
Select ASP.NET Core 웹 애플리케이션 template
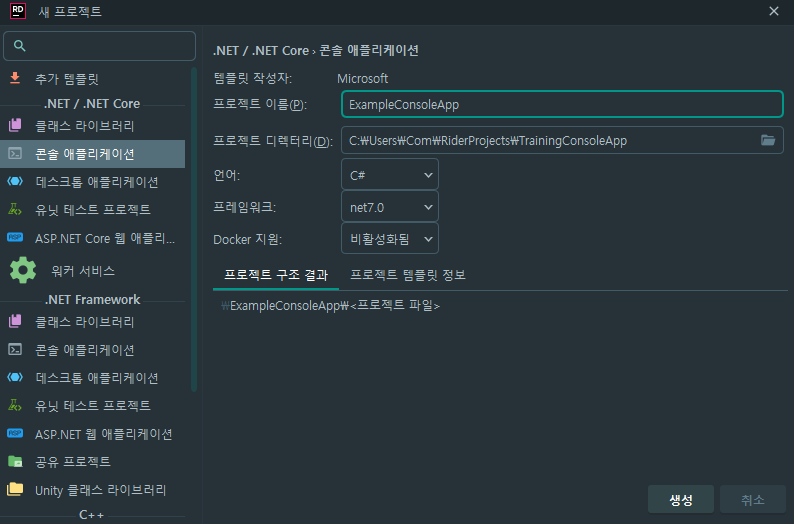(93, 238)
